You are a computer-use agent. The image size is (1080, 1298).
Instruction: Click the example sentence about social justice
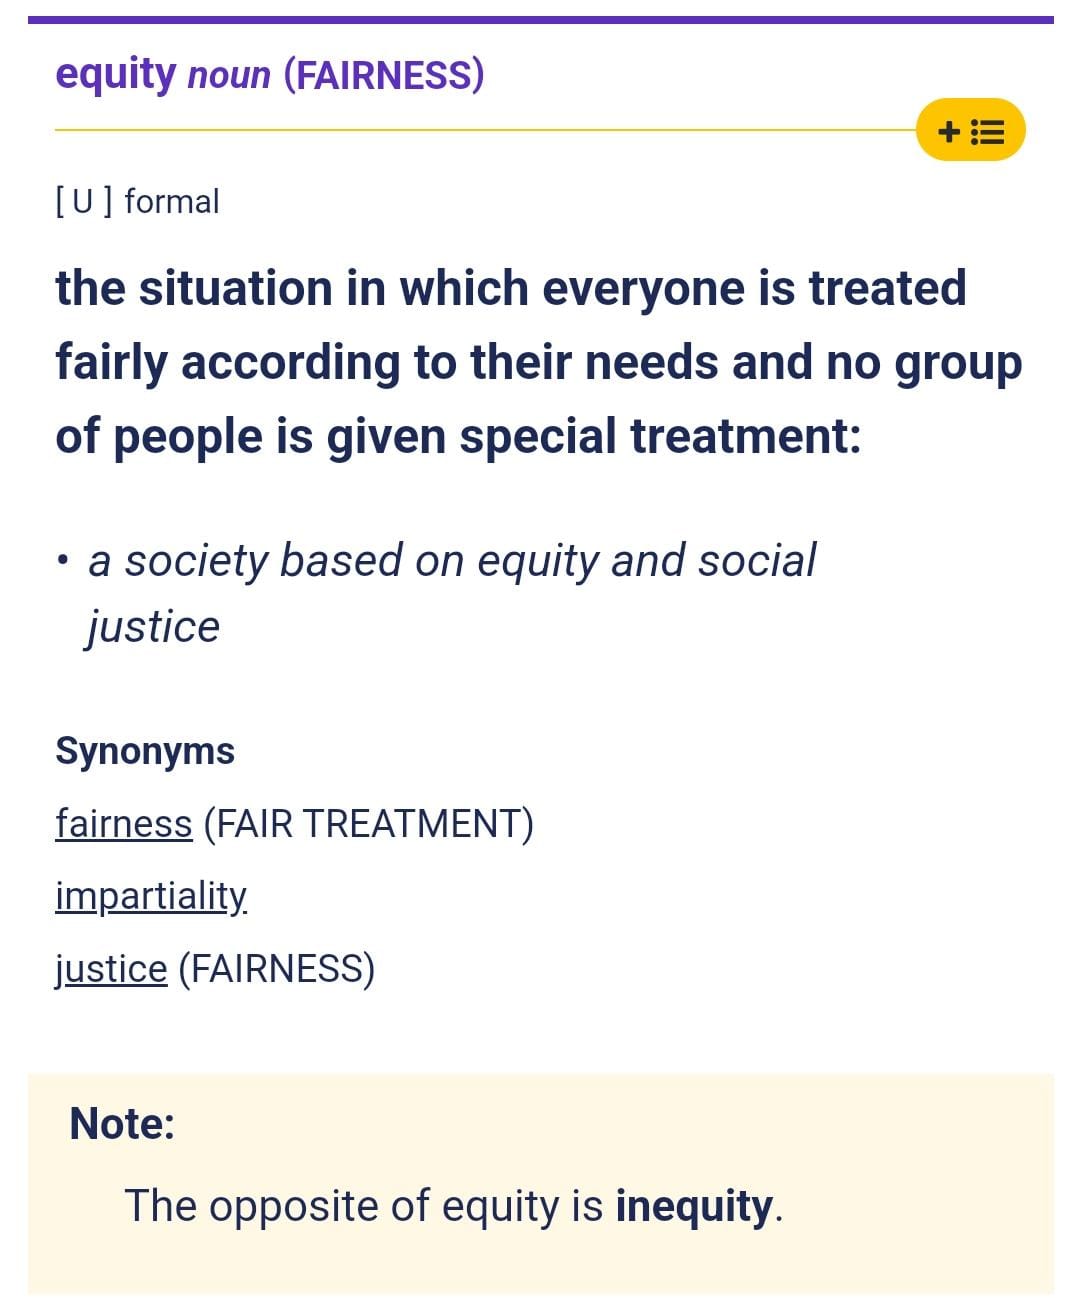coord(452,593)
